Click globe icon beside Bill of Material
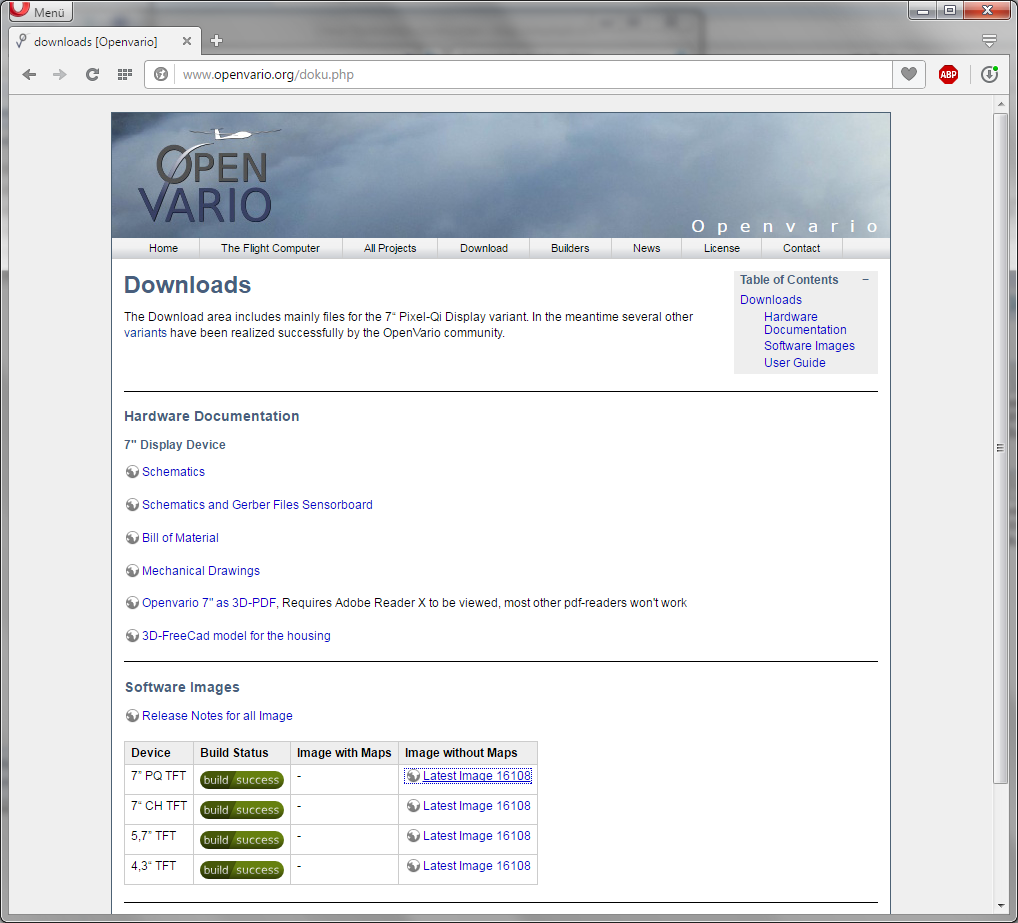The image size is (1018, 923). tap(132, 538)
